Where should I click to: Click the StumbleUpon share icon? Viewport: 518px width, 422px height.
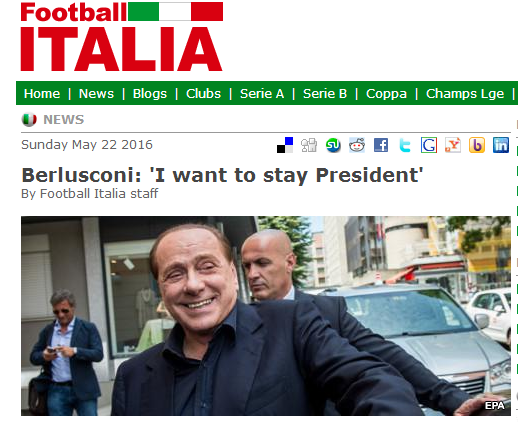[333, 145]
